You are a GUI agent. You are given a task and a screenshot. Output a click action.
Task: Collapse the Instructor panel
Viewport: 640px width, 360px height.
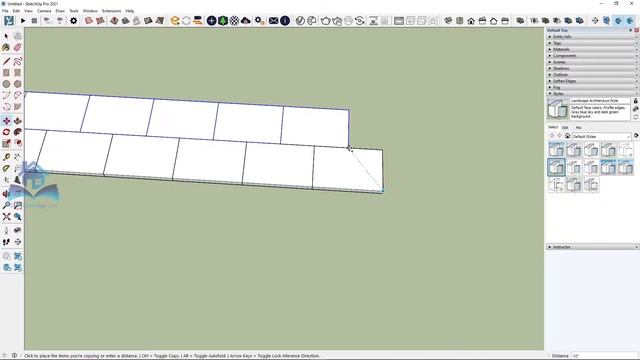click(592, 247)
